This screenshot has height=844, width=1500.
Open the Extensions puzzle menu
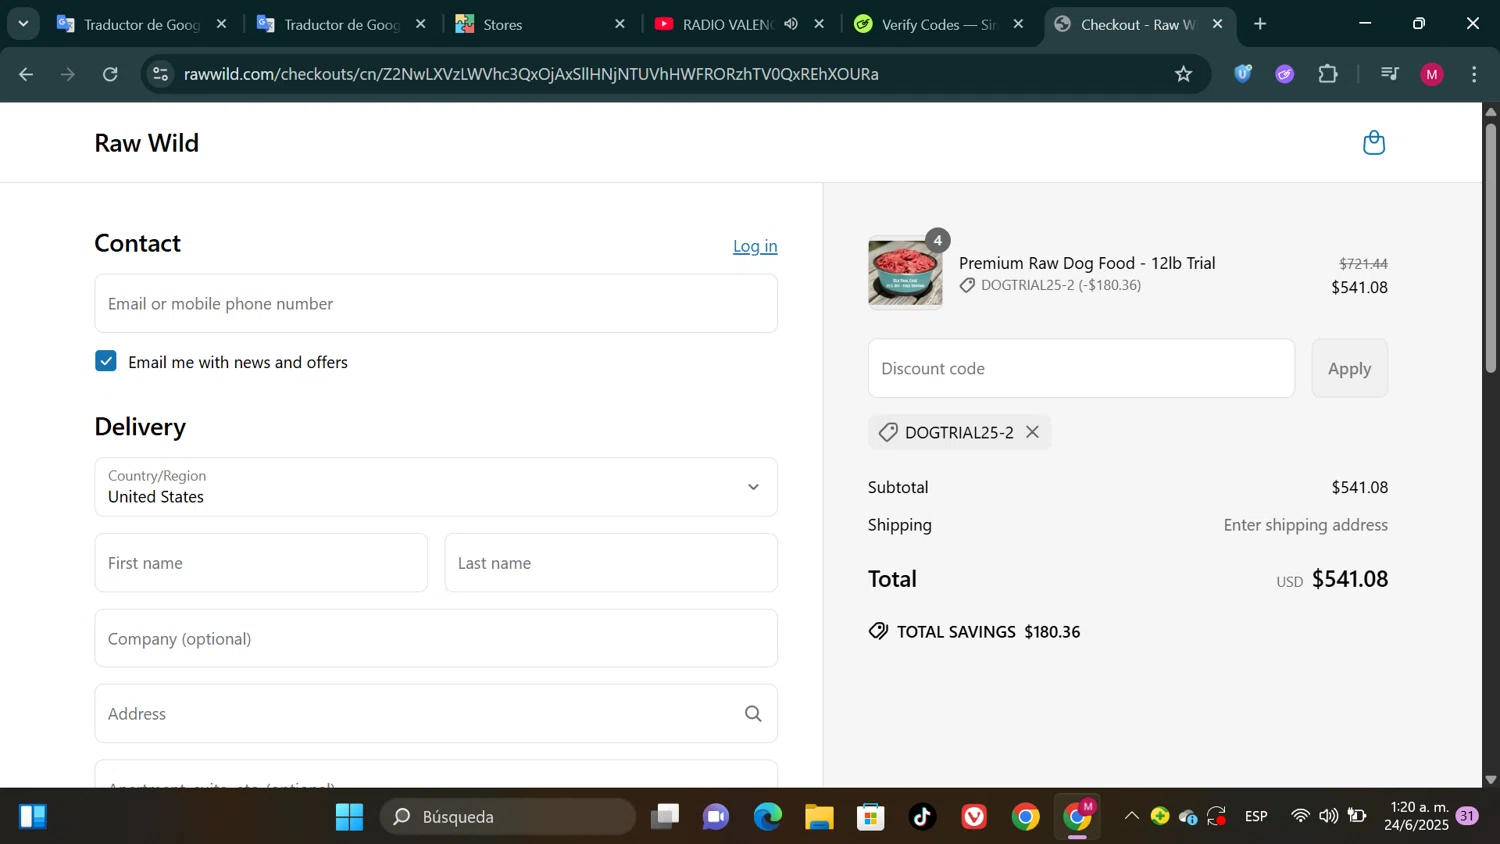1328,74
